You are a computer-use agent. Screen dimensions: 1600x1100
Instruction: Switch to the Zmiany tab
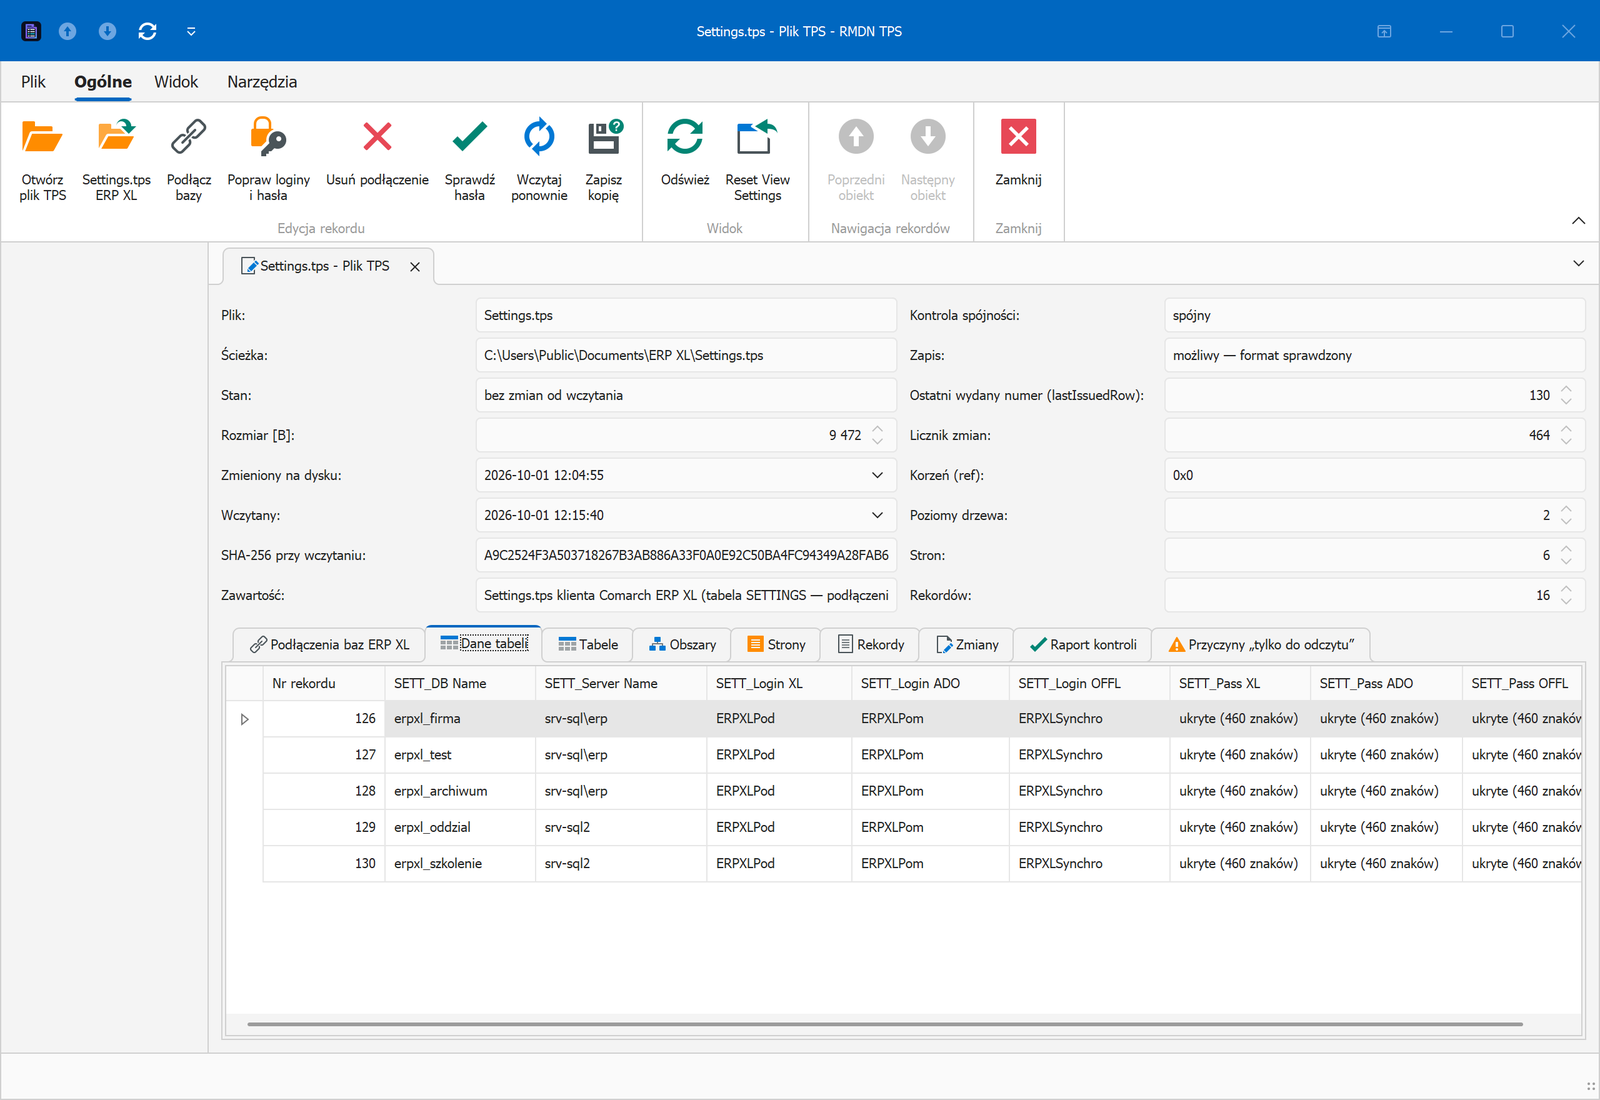(967, 645)
